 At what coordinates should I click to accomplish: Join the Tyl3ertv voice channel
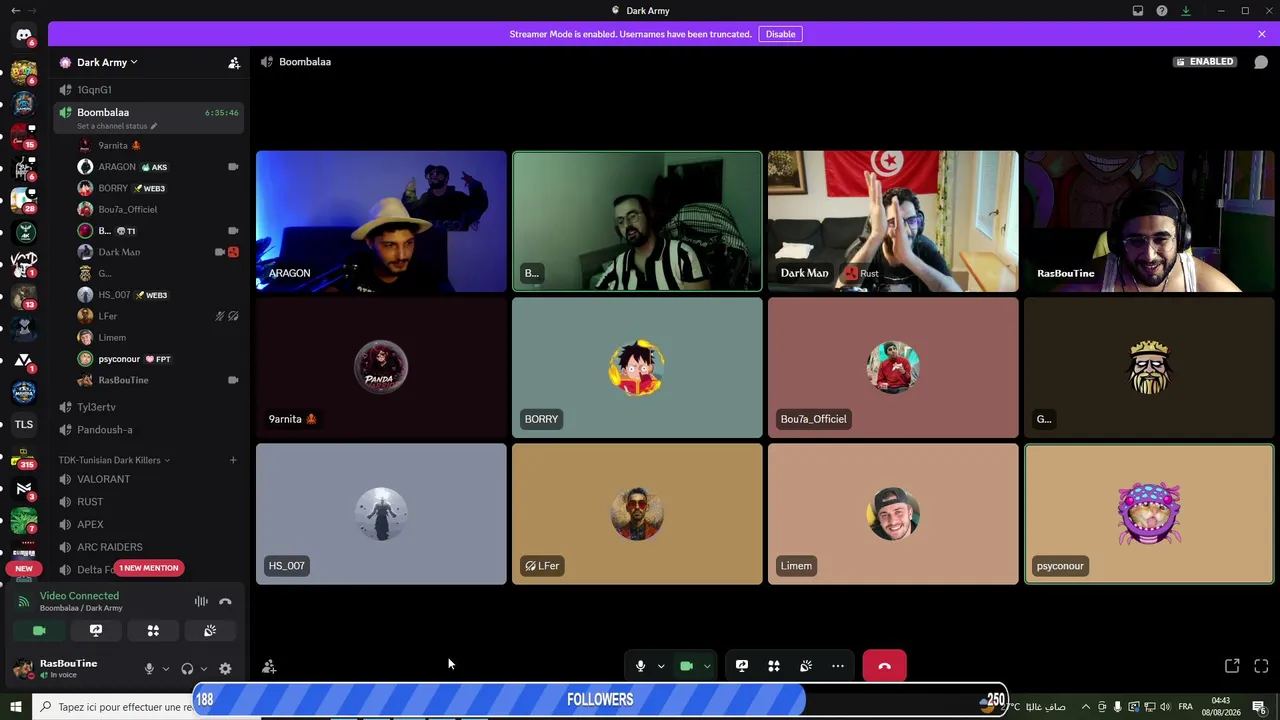click(149, 407)
